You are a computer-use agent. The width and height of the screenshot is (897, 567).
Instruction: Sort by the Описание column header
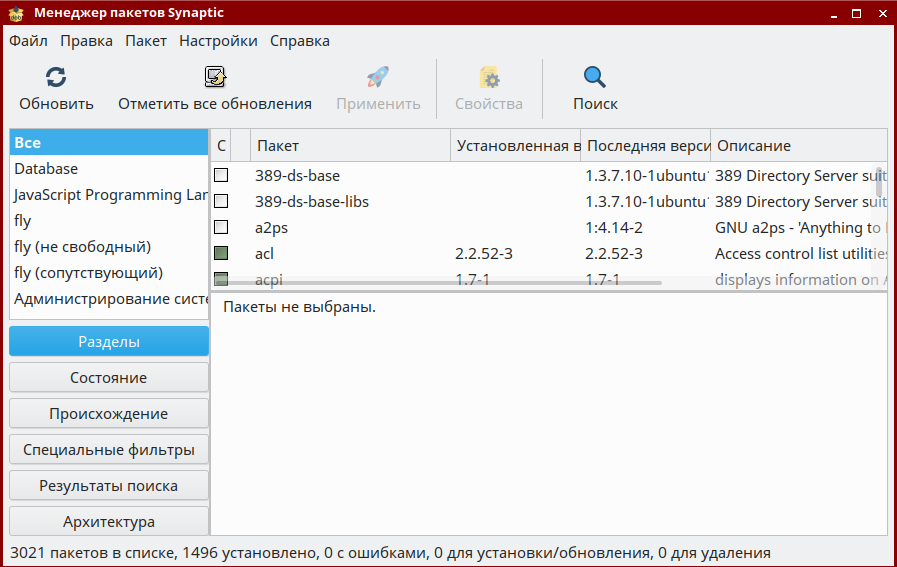[x=799, y=146]
